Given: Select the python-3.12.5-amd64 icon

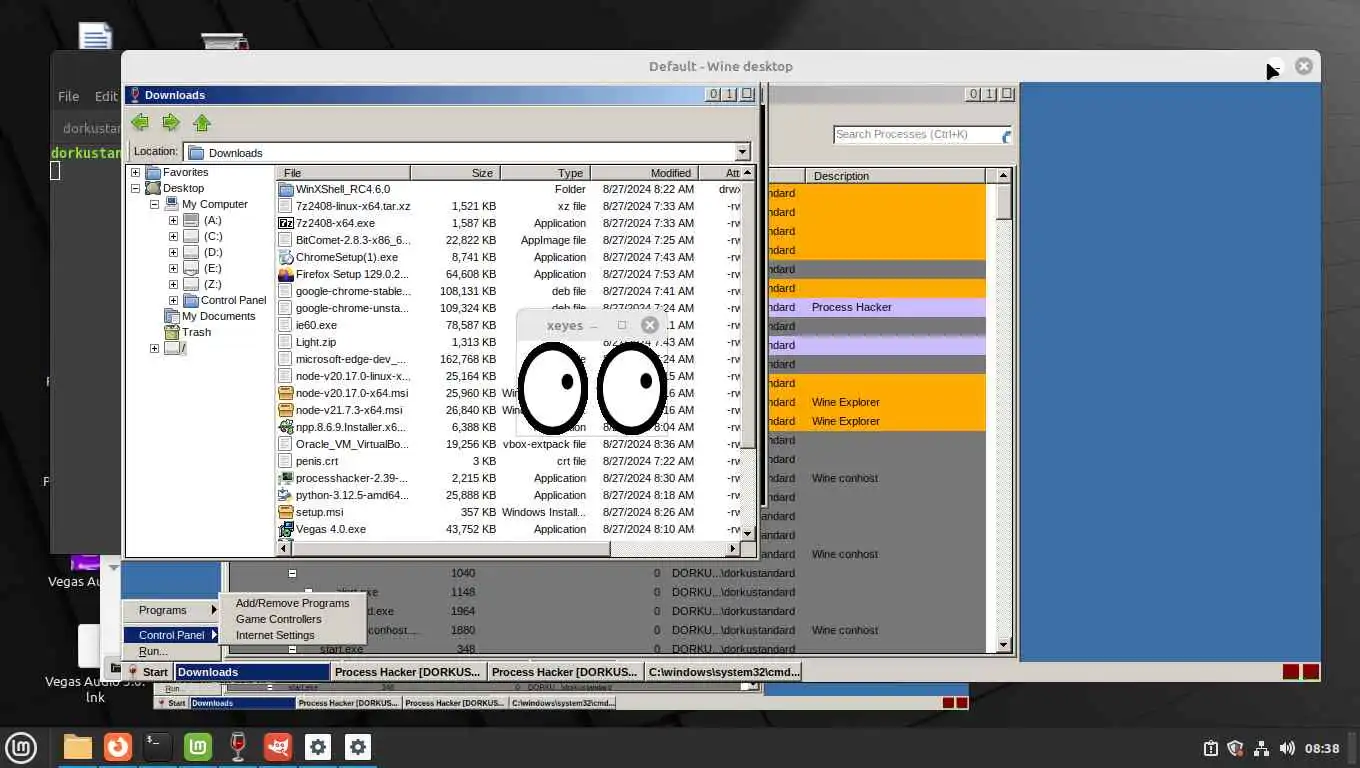Looking at the screenshot, I should pyautogui.click(x=286, y=495).
